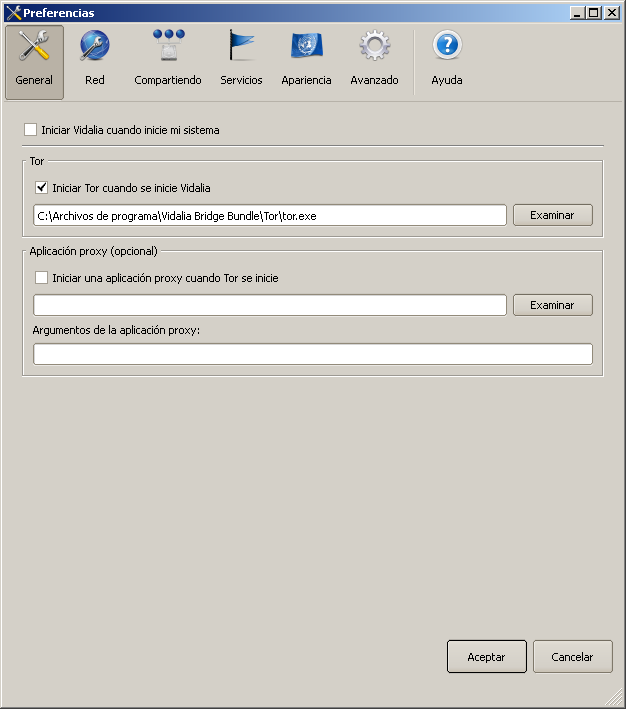Check Iniciar una aplicación proxy option

41,278
